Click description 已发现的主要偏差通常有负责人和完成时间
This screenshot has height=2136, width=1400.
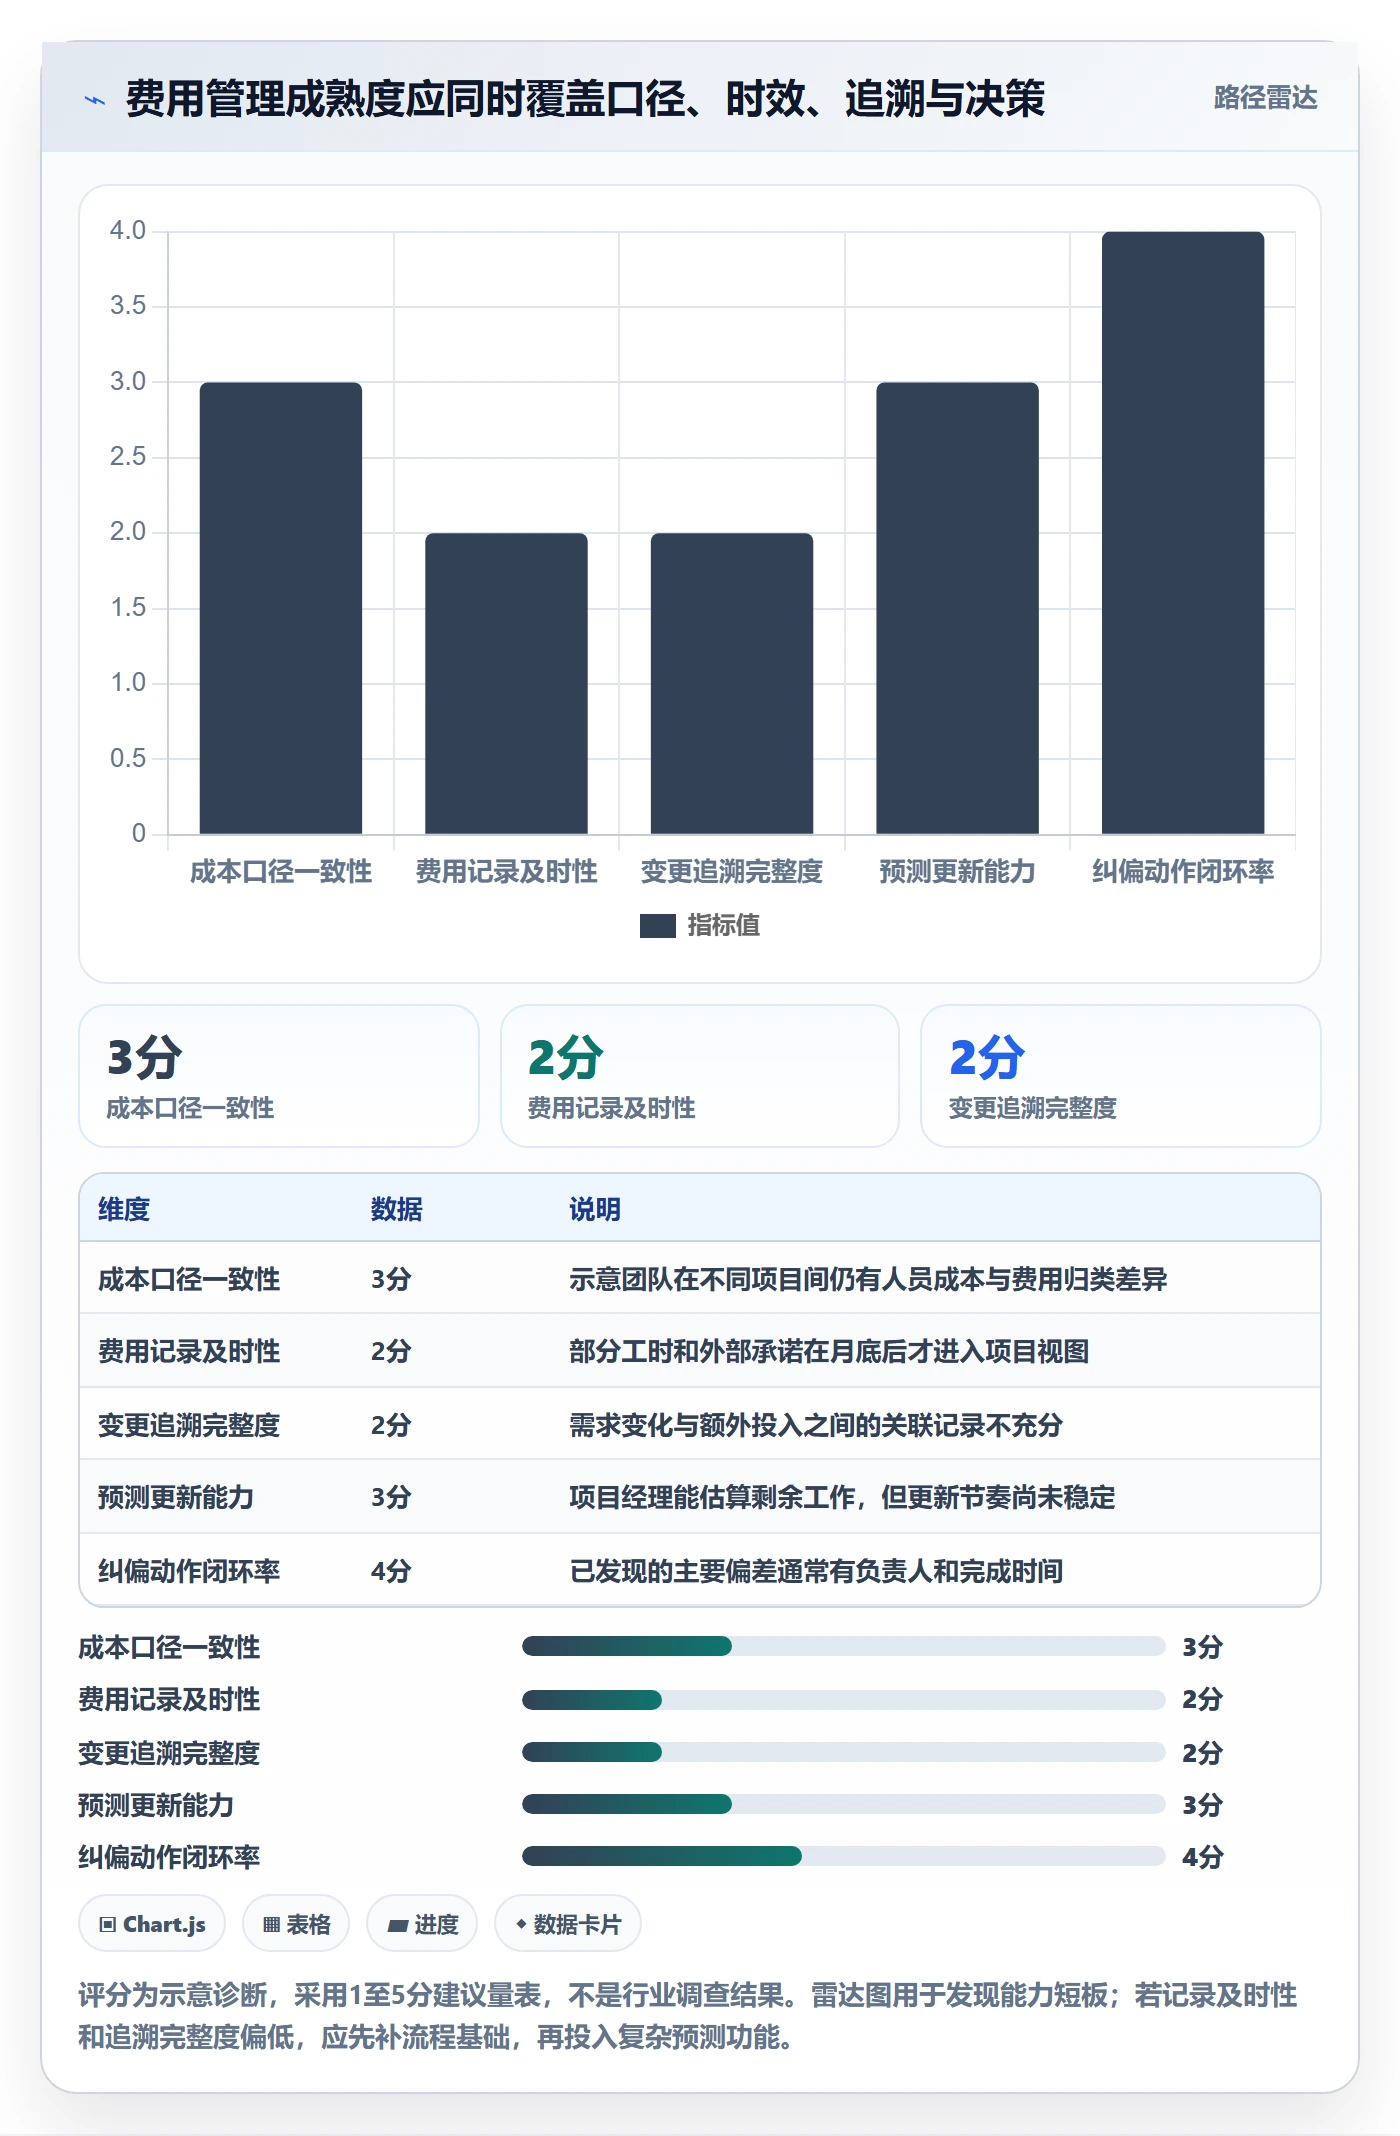pos(816,1571)
